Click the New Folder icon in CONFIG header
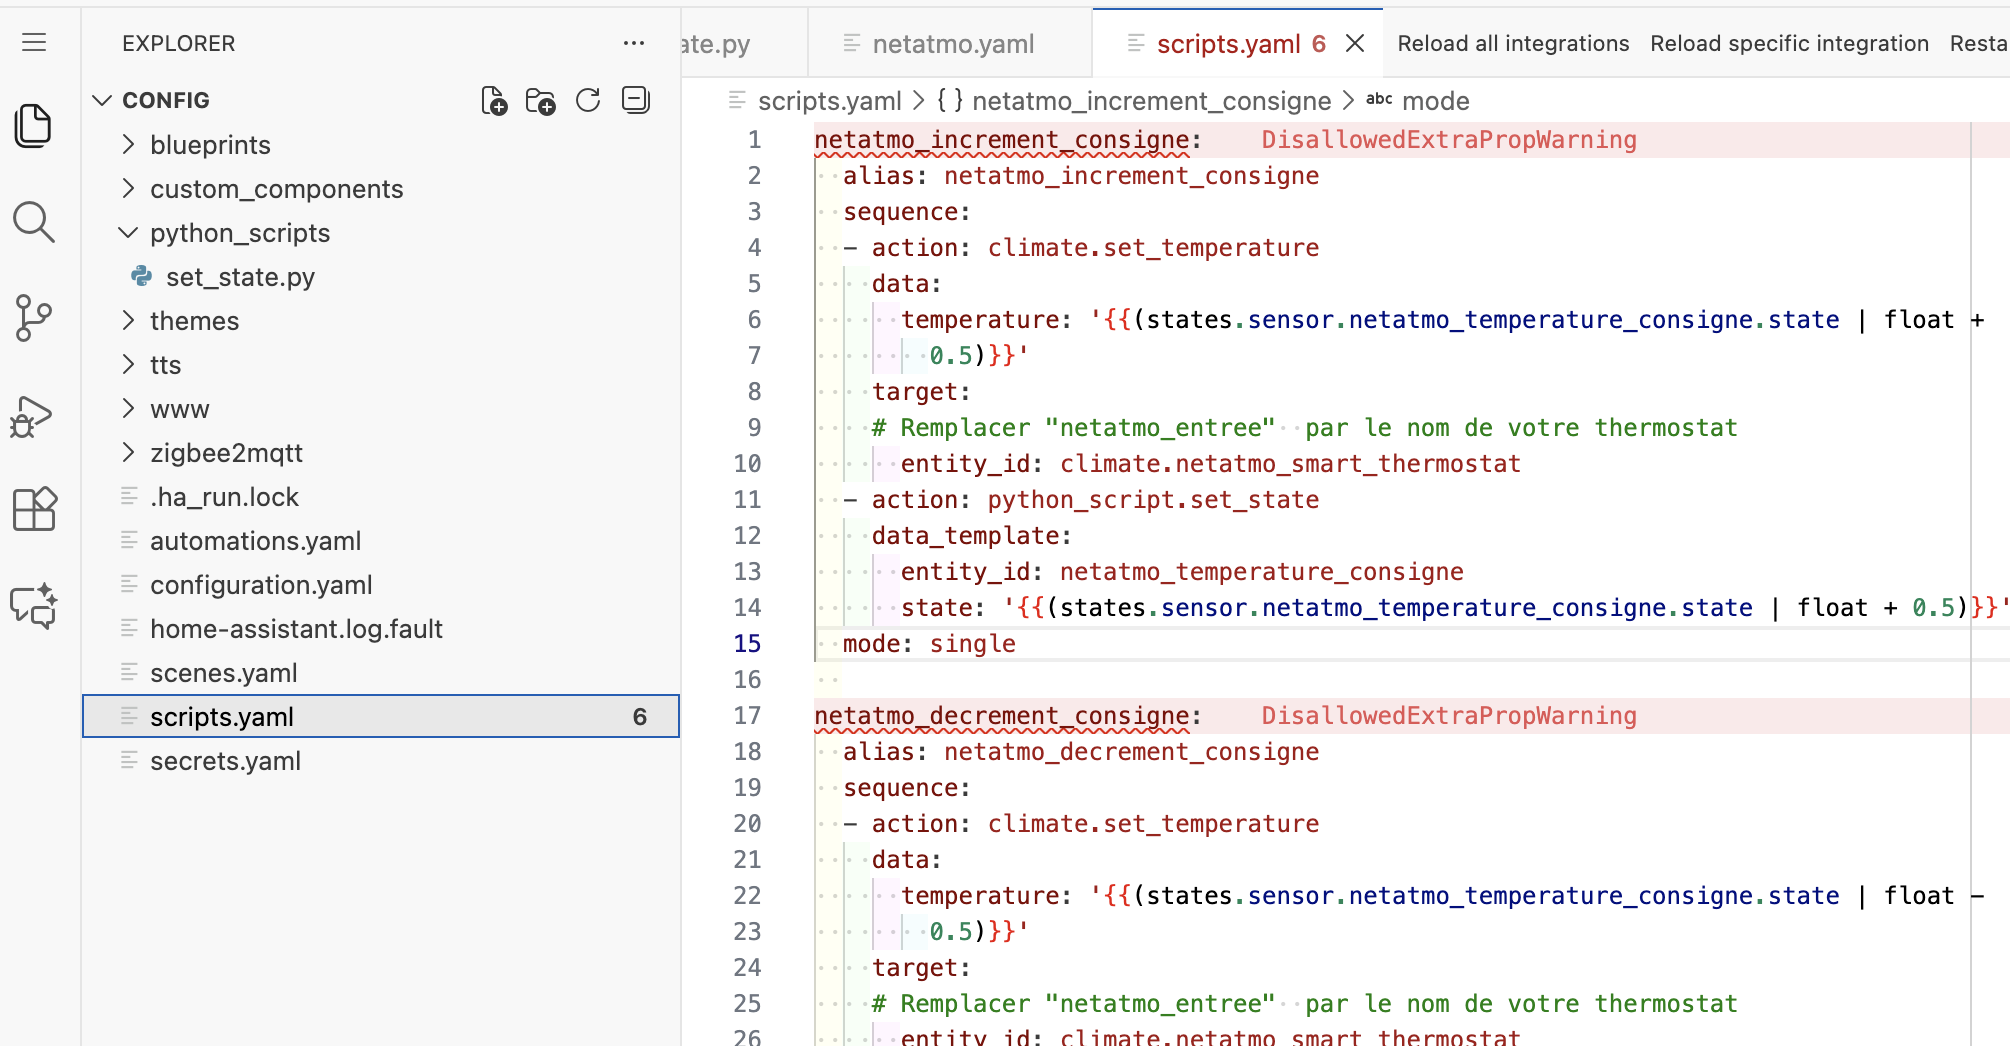 click(541, 101)
